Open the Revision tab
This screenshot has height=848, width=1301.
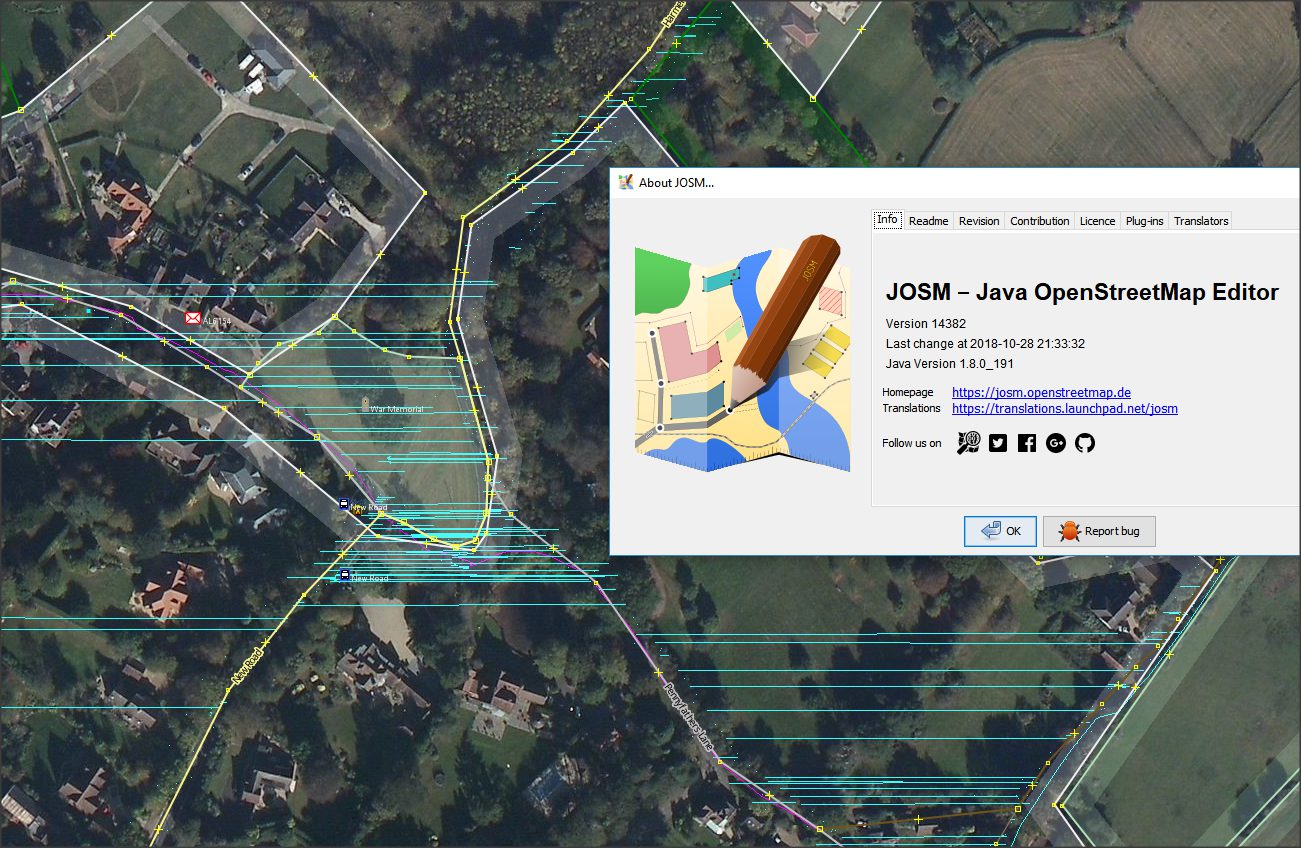coord(978,221)
